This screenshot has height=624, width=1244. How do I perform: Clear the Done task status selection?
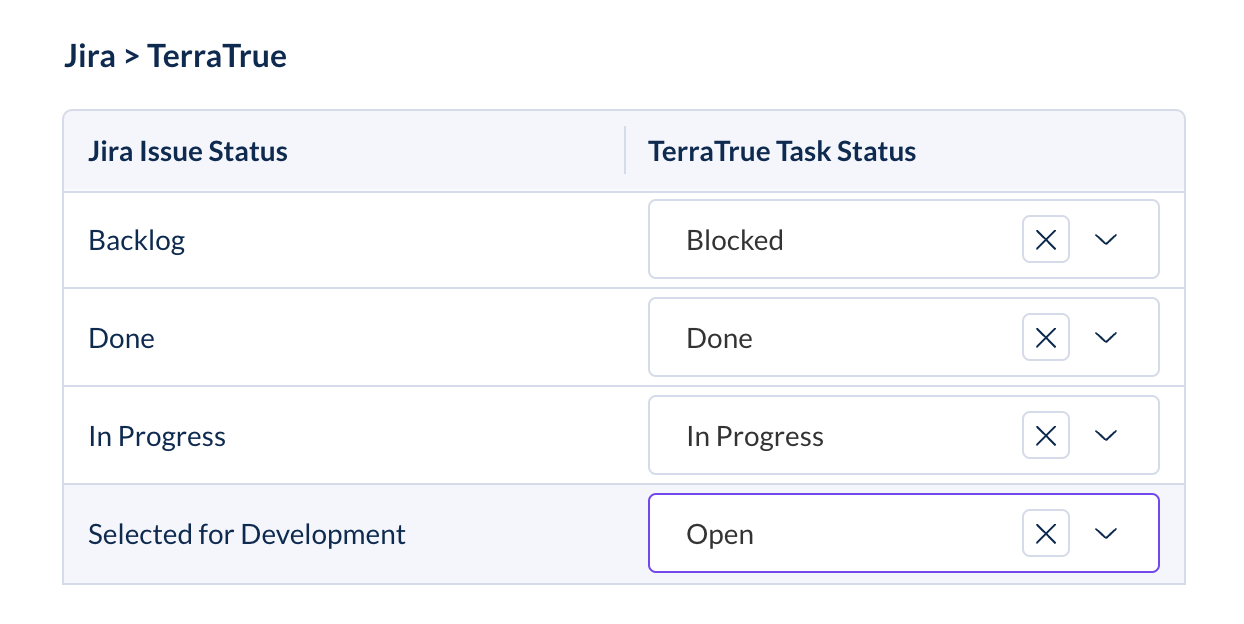pyautogui.click(x=1046, y=338)
